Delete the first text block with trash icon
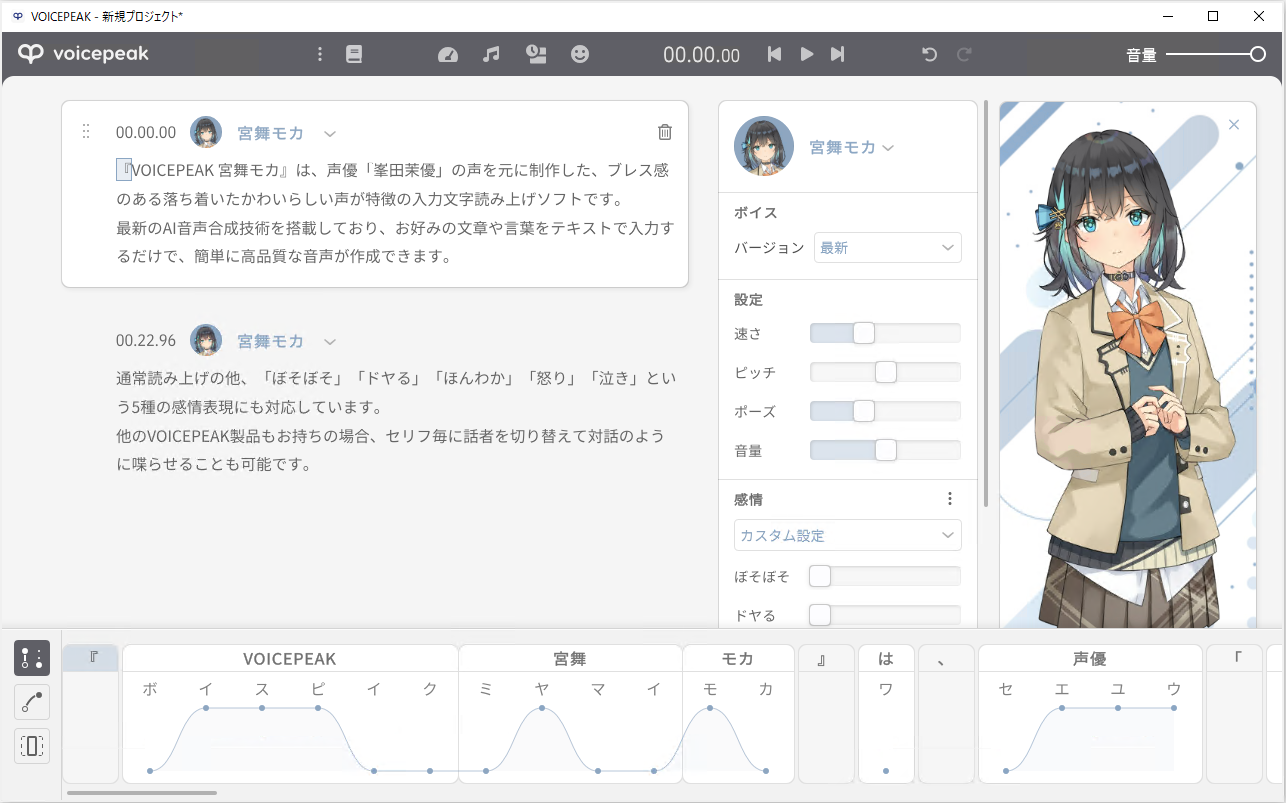 click(x=664, y=132)
